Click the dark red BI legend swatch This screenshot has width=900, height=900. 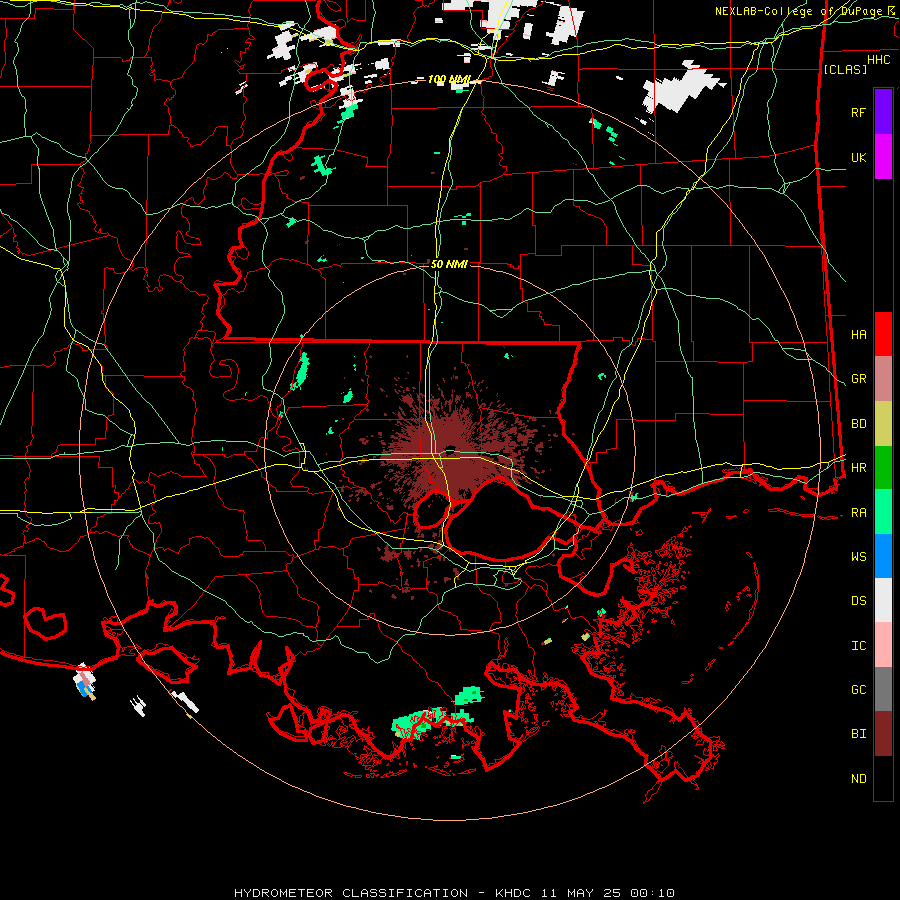(883, 734)
